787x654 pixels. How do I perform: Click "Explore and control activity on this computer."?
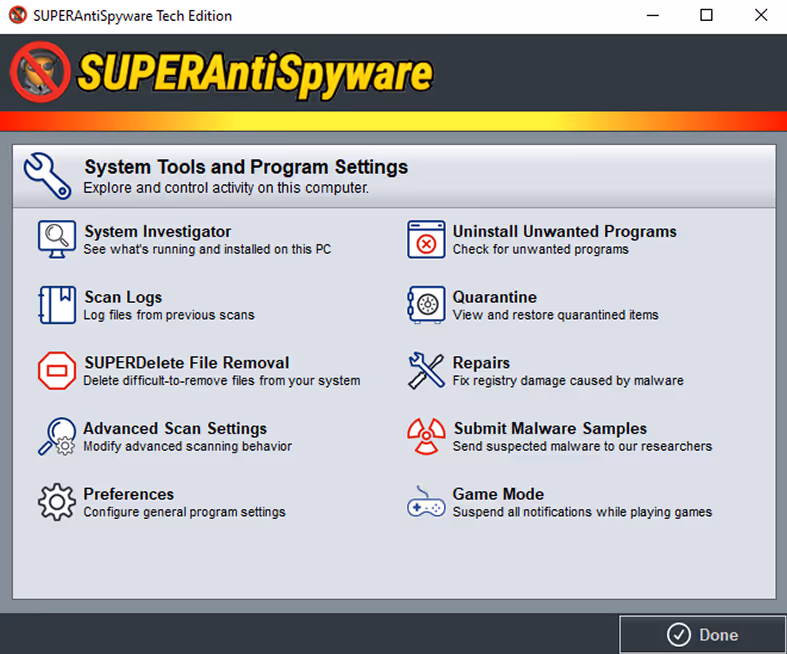point(226,188)
